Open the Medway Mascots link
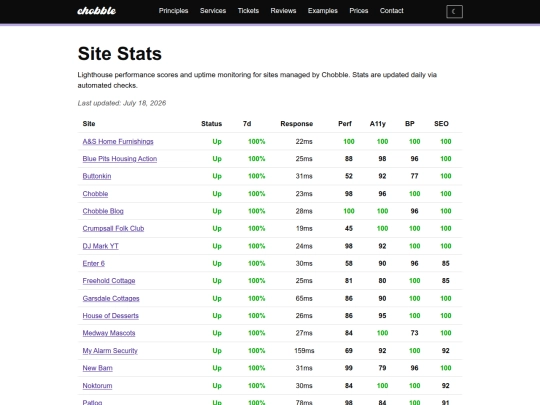The image size is (540, 405). (x=109, y=333)
